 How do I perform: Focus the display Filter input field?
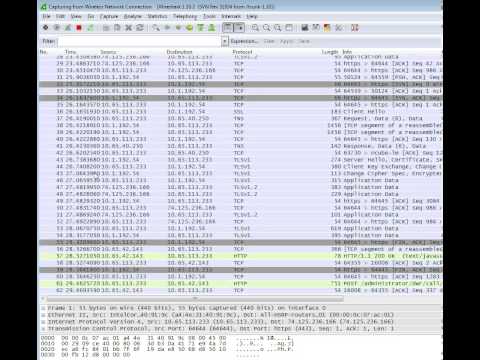[140, 41]
